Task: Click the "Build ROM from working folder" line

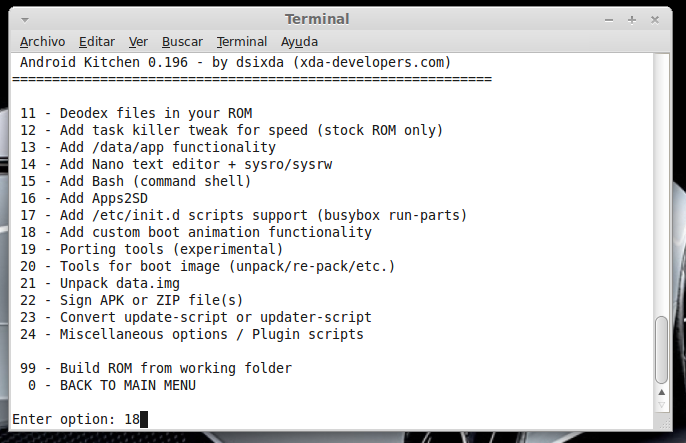Action: tap(175, 368)
